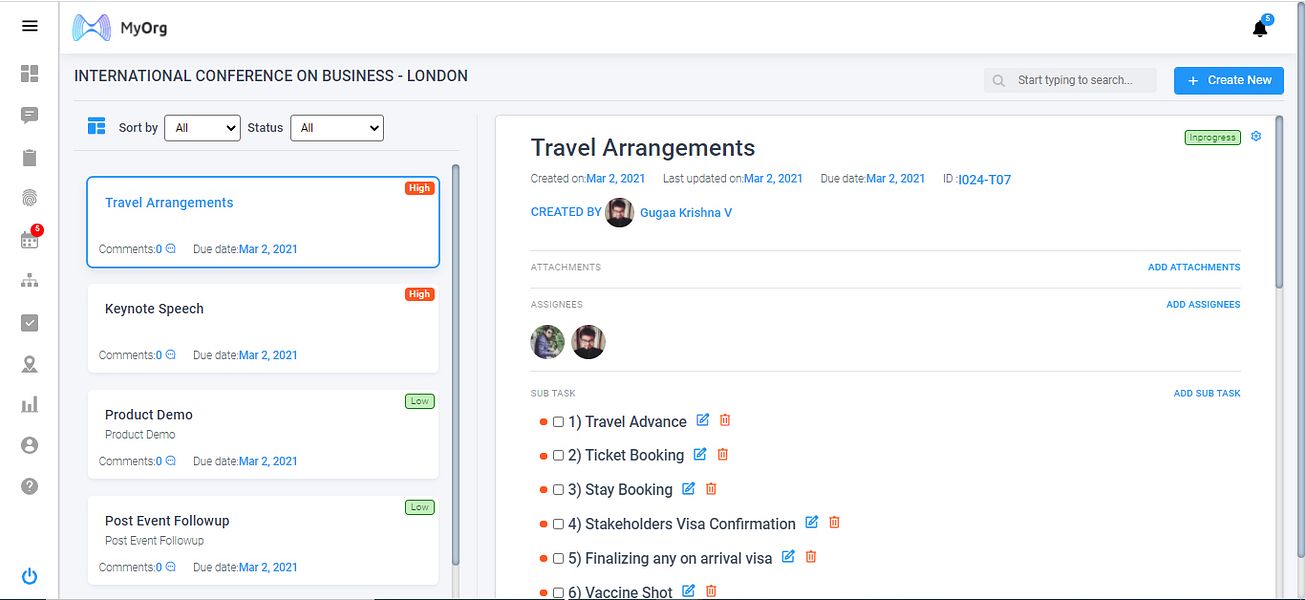Screen dimensions: 1305x600
Task: Click the creator's profile avatar
Action: coord(620,212)
